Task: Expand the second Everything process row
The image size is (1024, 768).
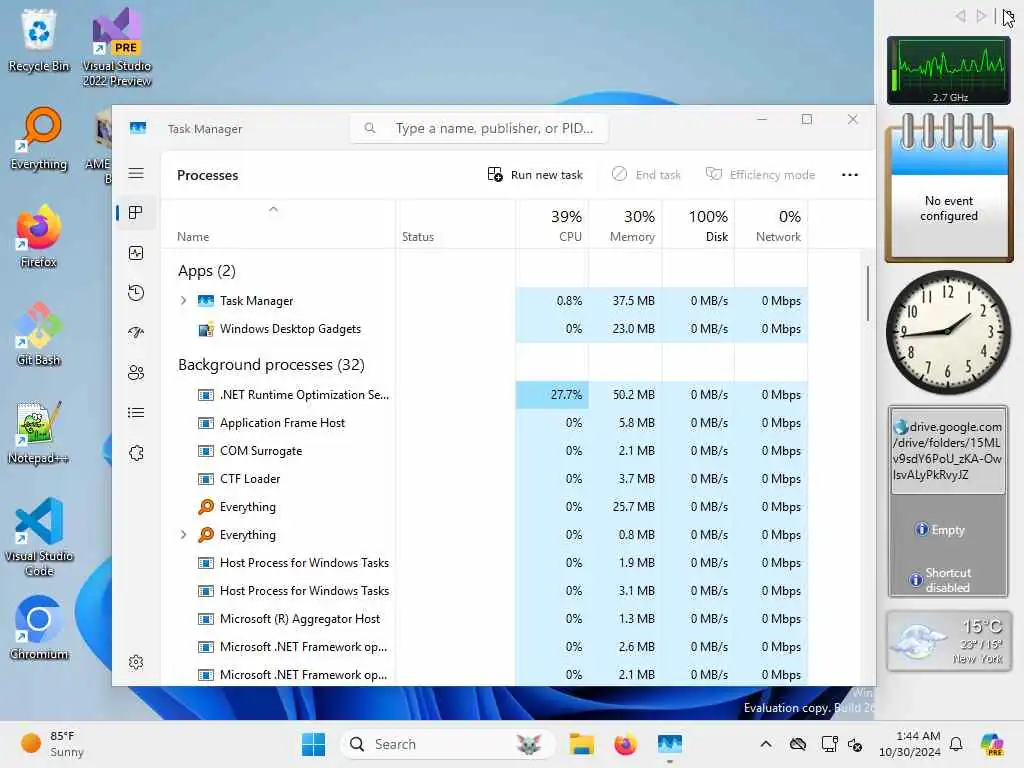Action: 184,534
